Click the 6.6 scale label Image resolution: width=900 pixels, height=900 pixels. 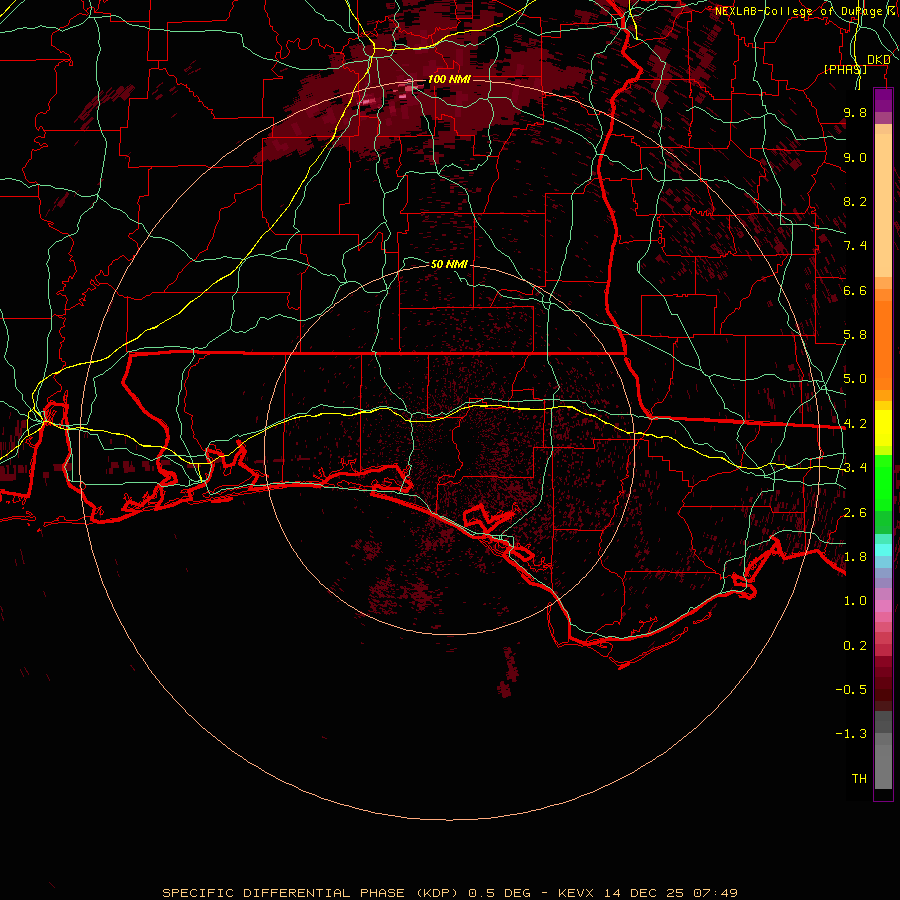click(x=855, y=290)
